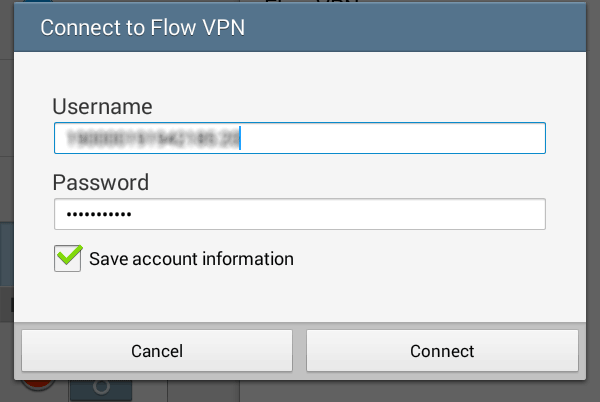The image size is (600, 402).
Task: Place cursor at end of the username text
Action: 242,138
